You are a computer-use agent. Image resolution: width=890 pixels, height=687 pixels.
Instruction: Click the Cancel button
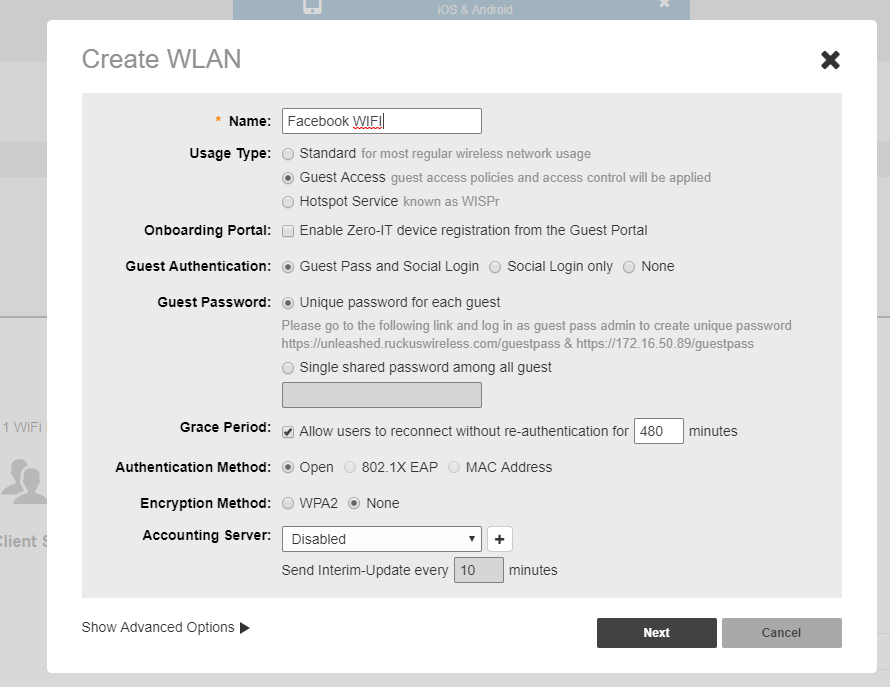tap(781, 633)
